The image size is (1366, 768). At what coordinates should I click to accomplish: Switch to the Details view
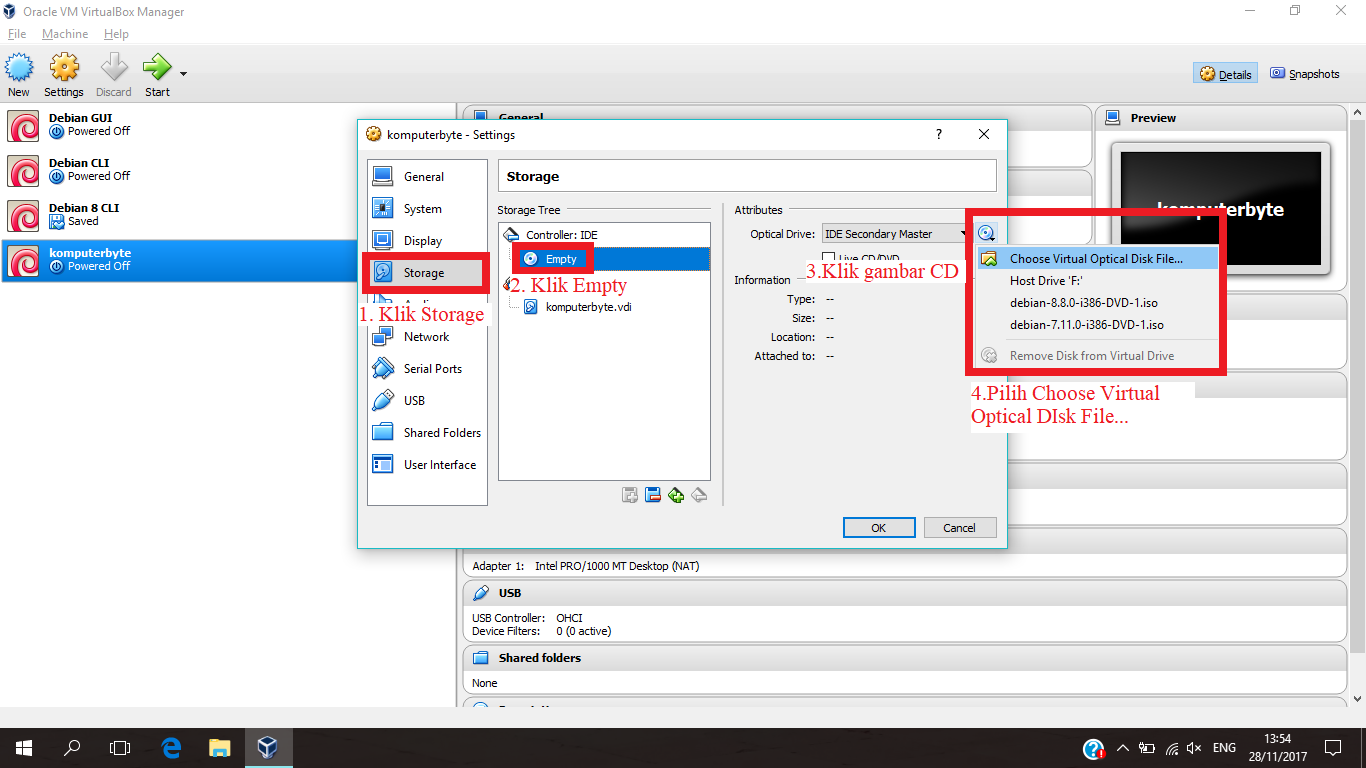(x=1226, y=74)
